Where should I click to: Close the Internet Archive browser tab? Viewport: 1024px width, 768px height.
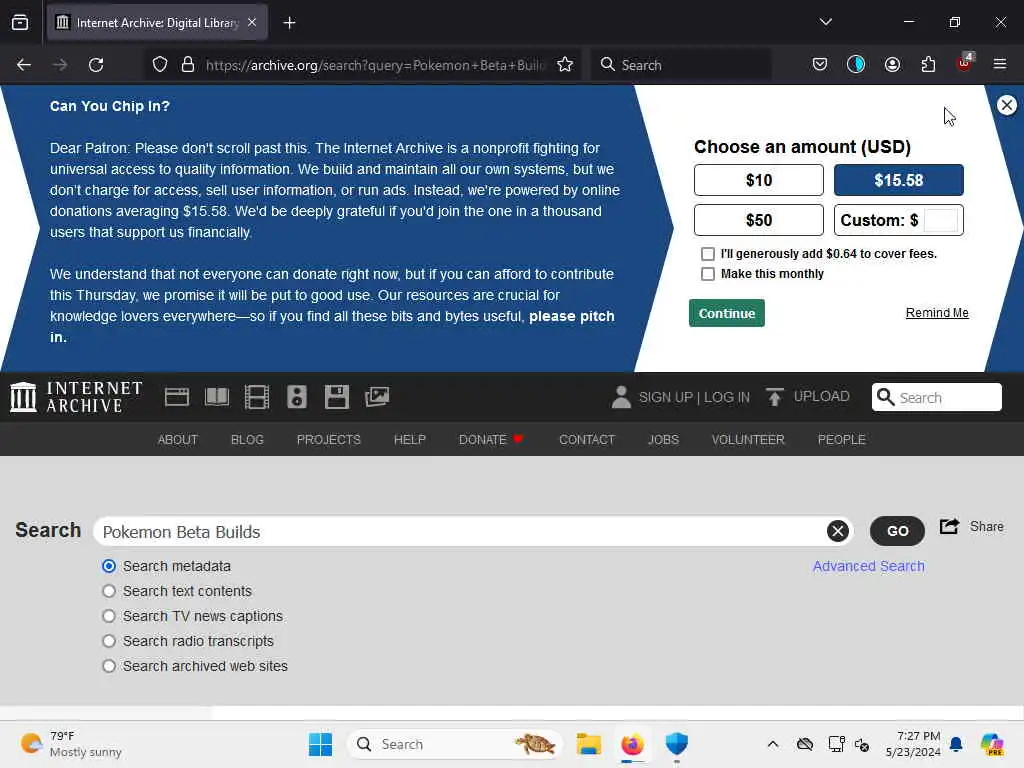(x=252, y=22)
